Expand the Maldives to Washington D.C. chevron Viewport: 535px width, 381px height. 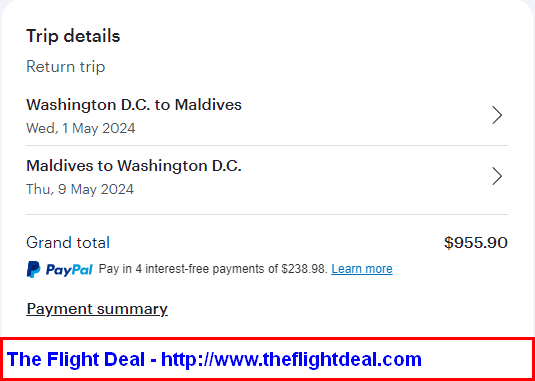tap(497, 176)
